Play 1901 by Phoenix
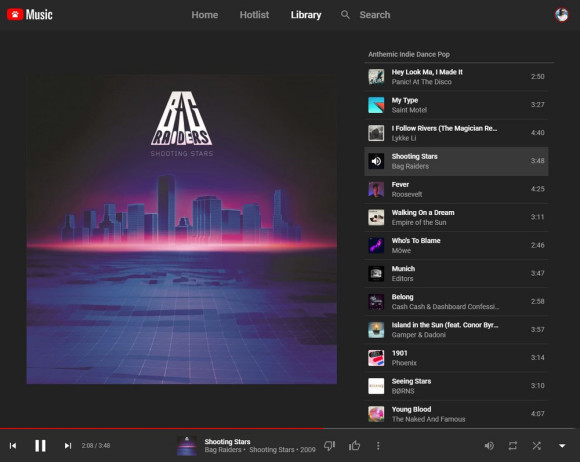580x462 pixels. [x=456, y=358]
